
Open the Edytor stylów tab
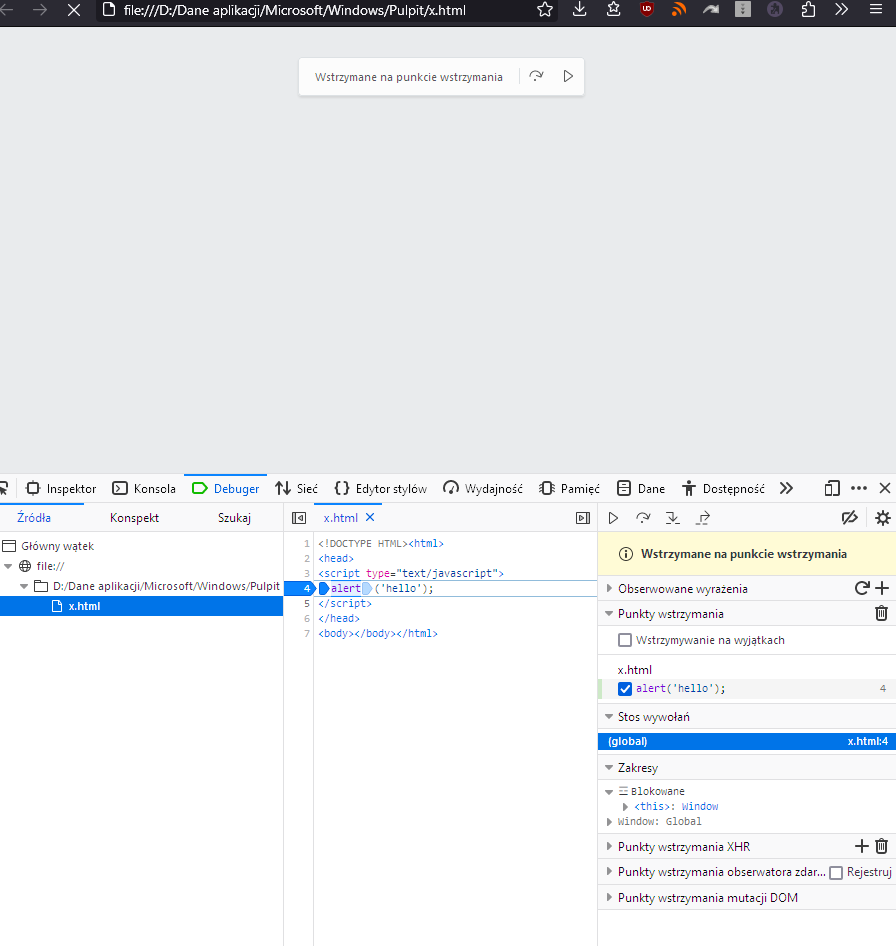381,488
